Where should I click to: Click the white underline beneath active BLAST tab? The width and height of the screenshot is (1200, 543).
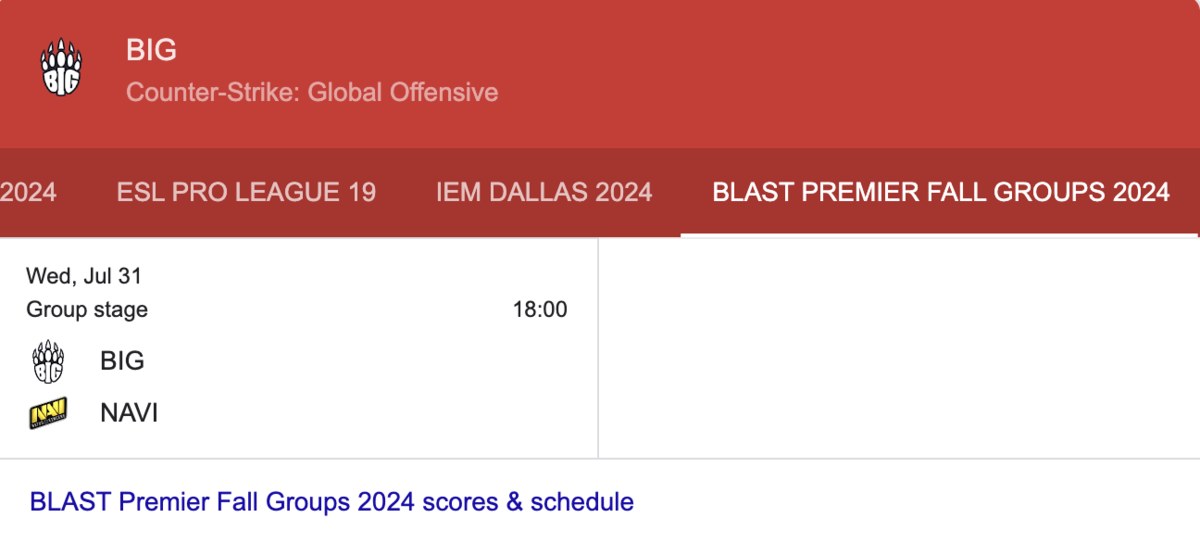click(939, 235)
